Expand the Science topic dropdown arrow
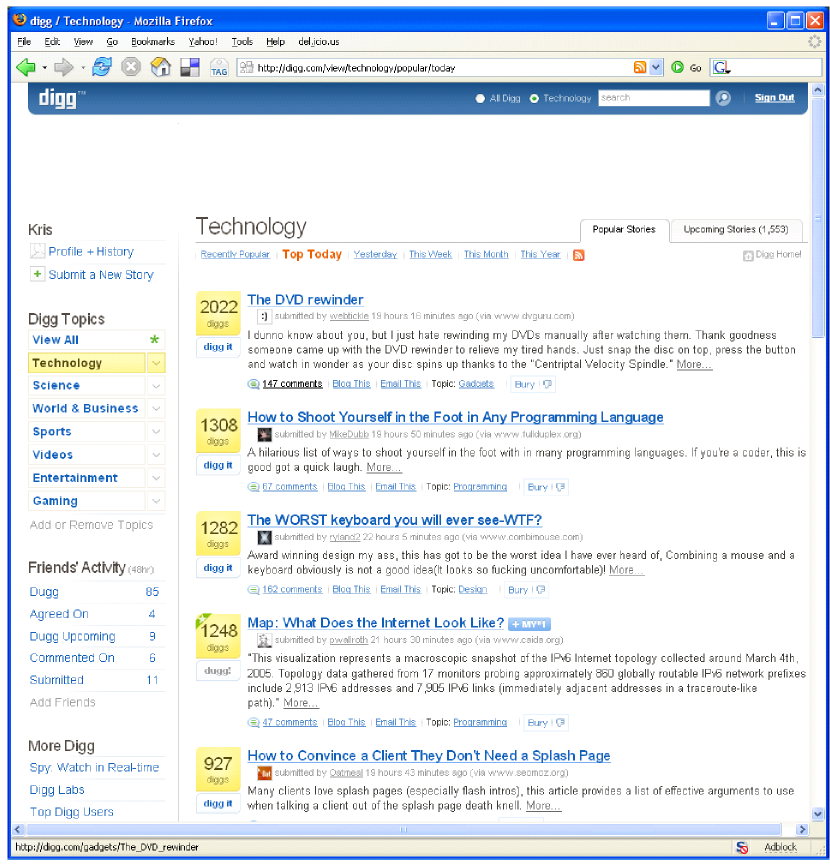This screenshot has height=864, width=830. point(156,386)
